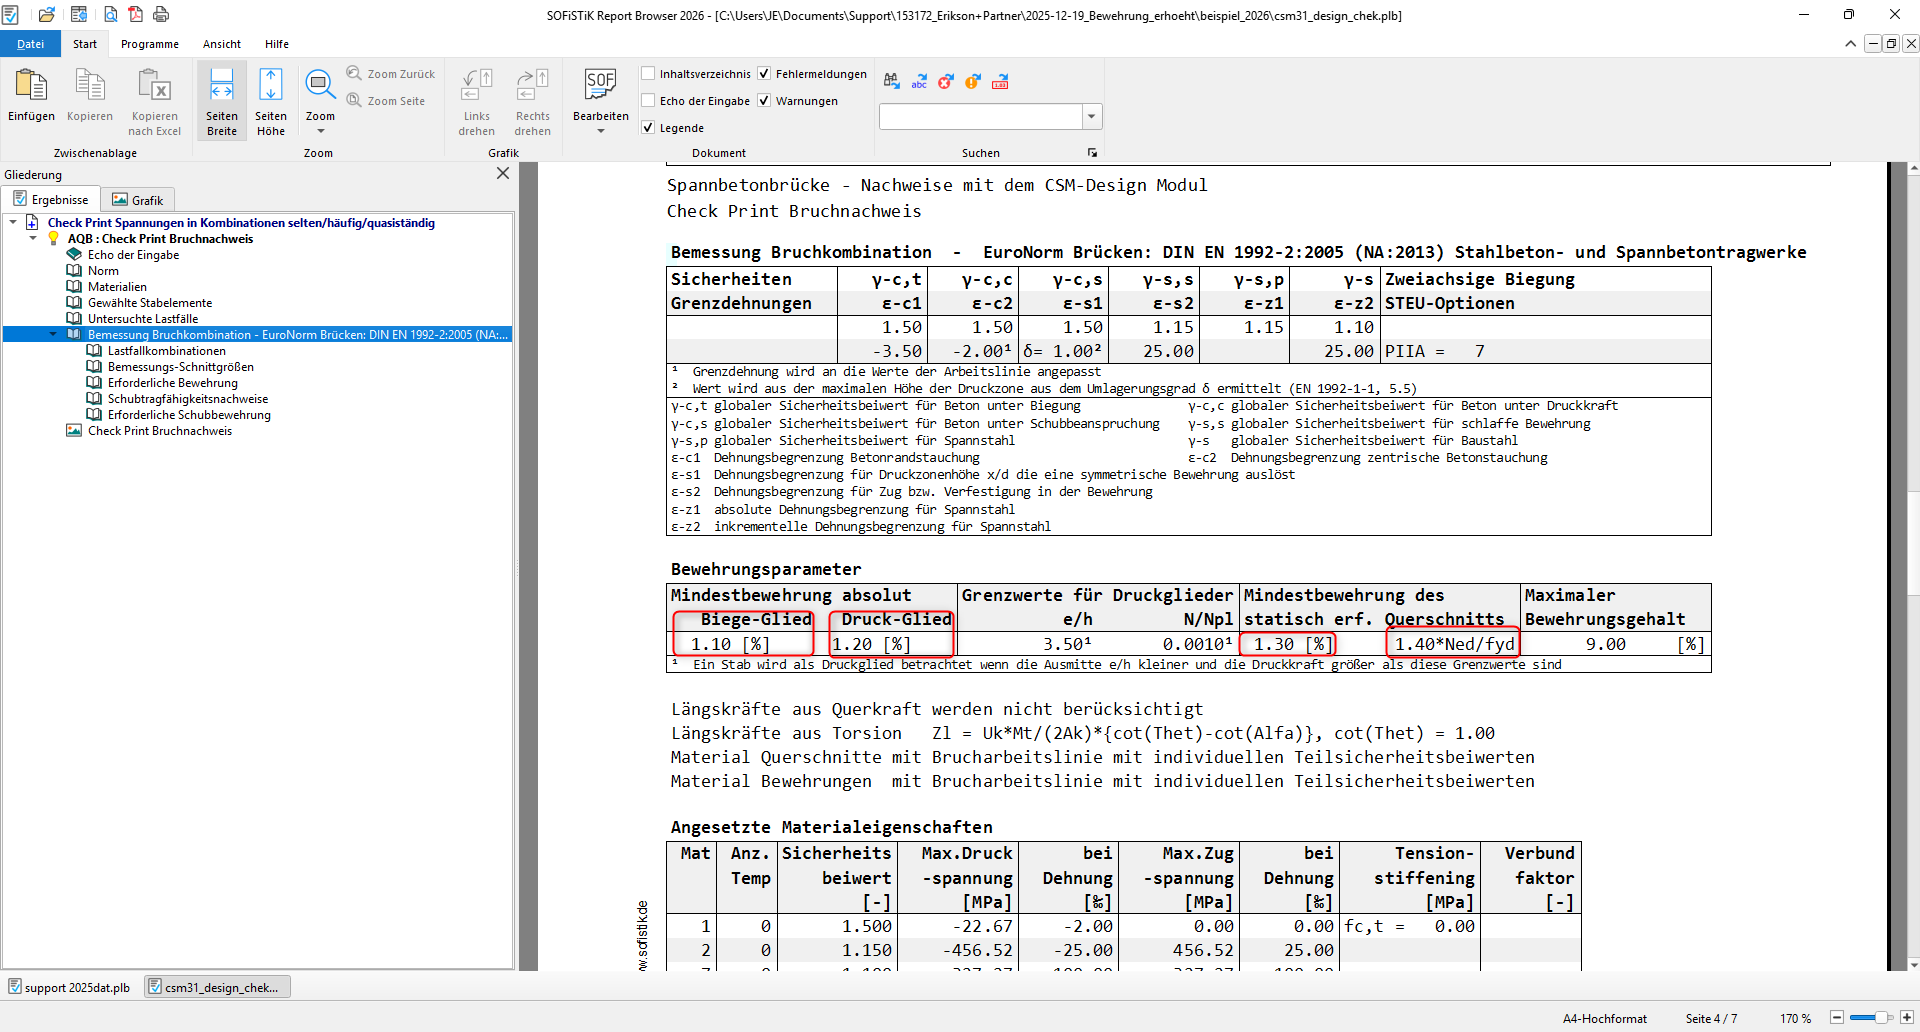Click the next warning search icon

[x=973, y=82]
